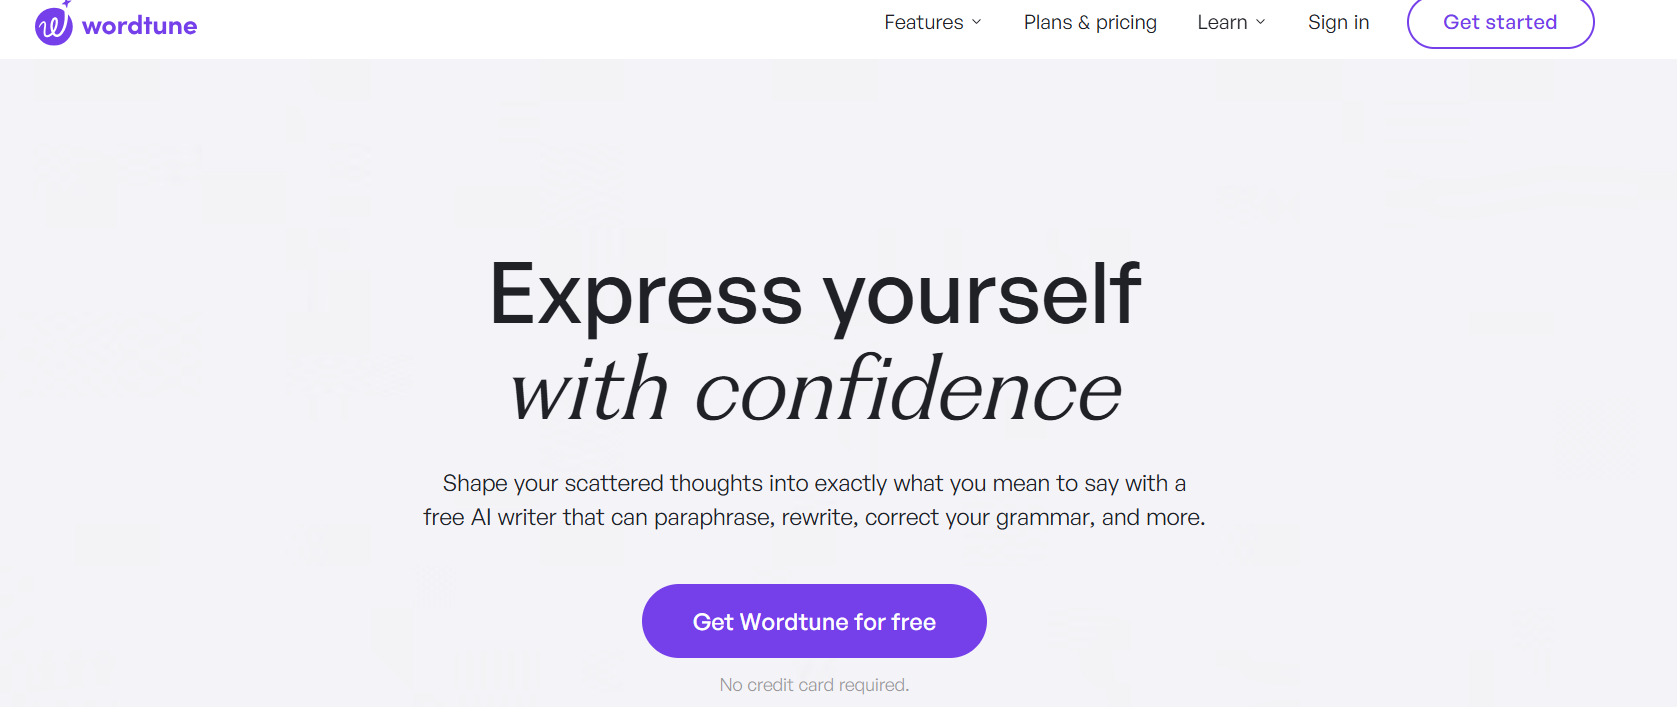Click the outlined Get started button
The width and height of the screenshot is (1677, 707).
click(x=1500, y=22)
